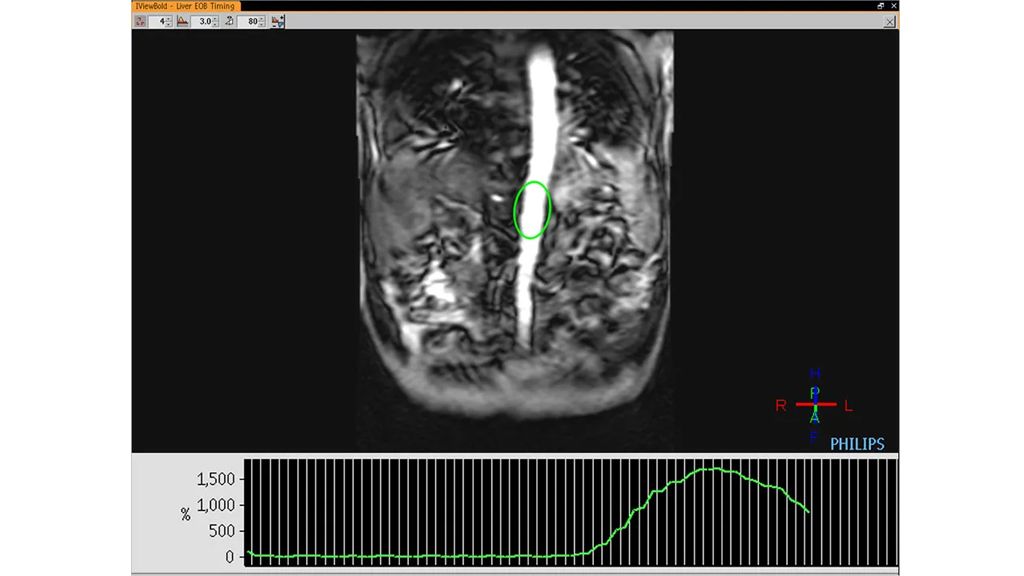The height and width of the screenshot is (576, 1024).
Task: Click the peak of the green enhancement curve
Action: [716, 469]
